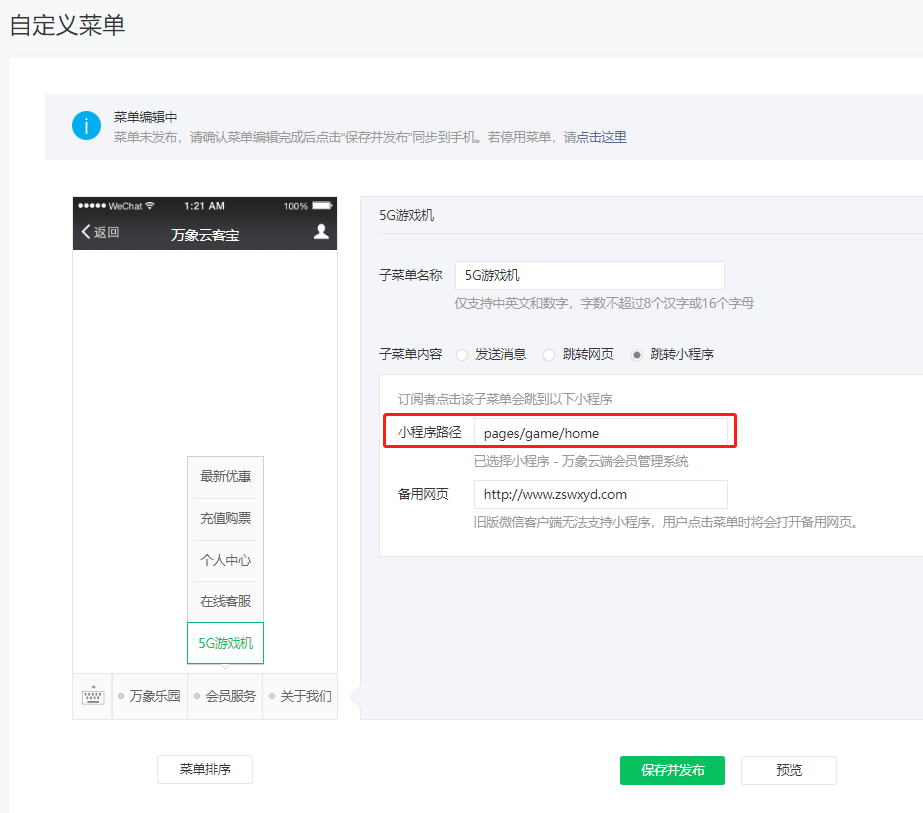Open the 万象乐园 bottom menu
Image resolution: width=923 pixels, height=813 pixels.
point(150,696)
